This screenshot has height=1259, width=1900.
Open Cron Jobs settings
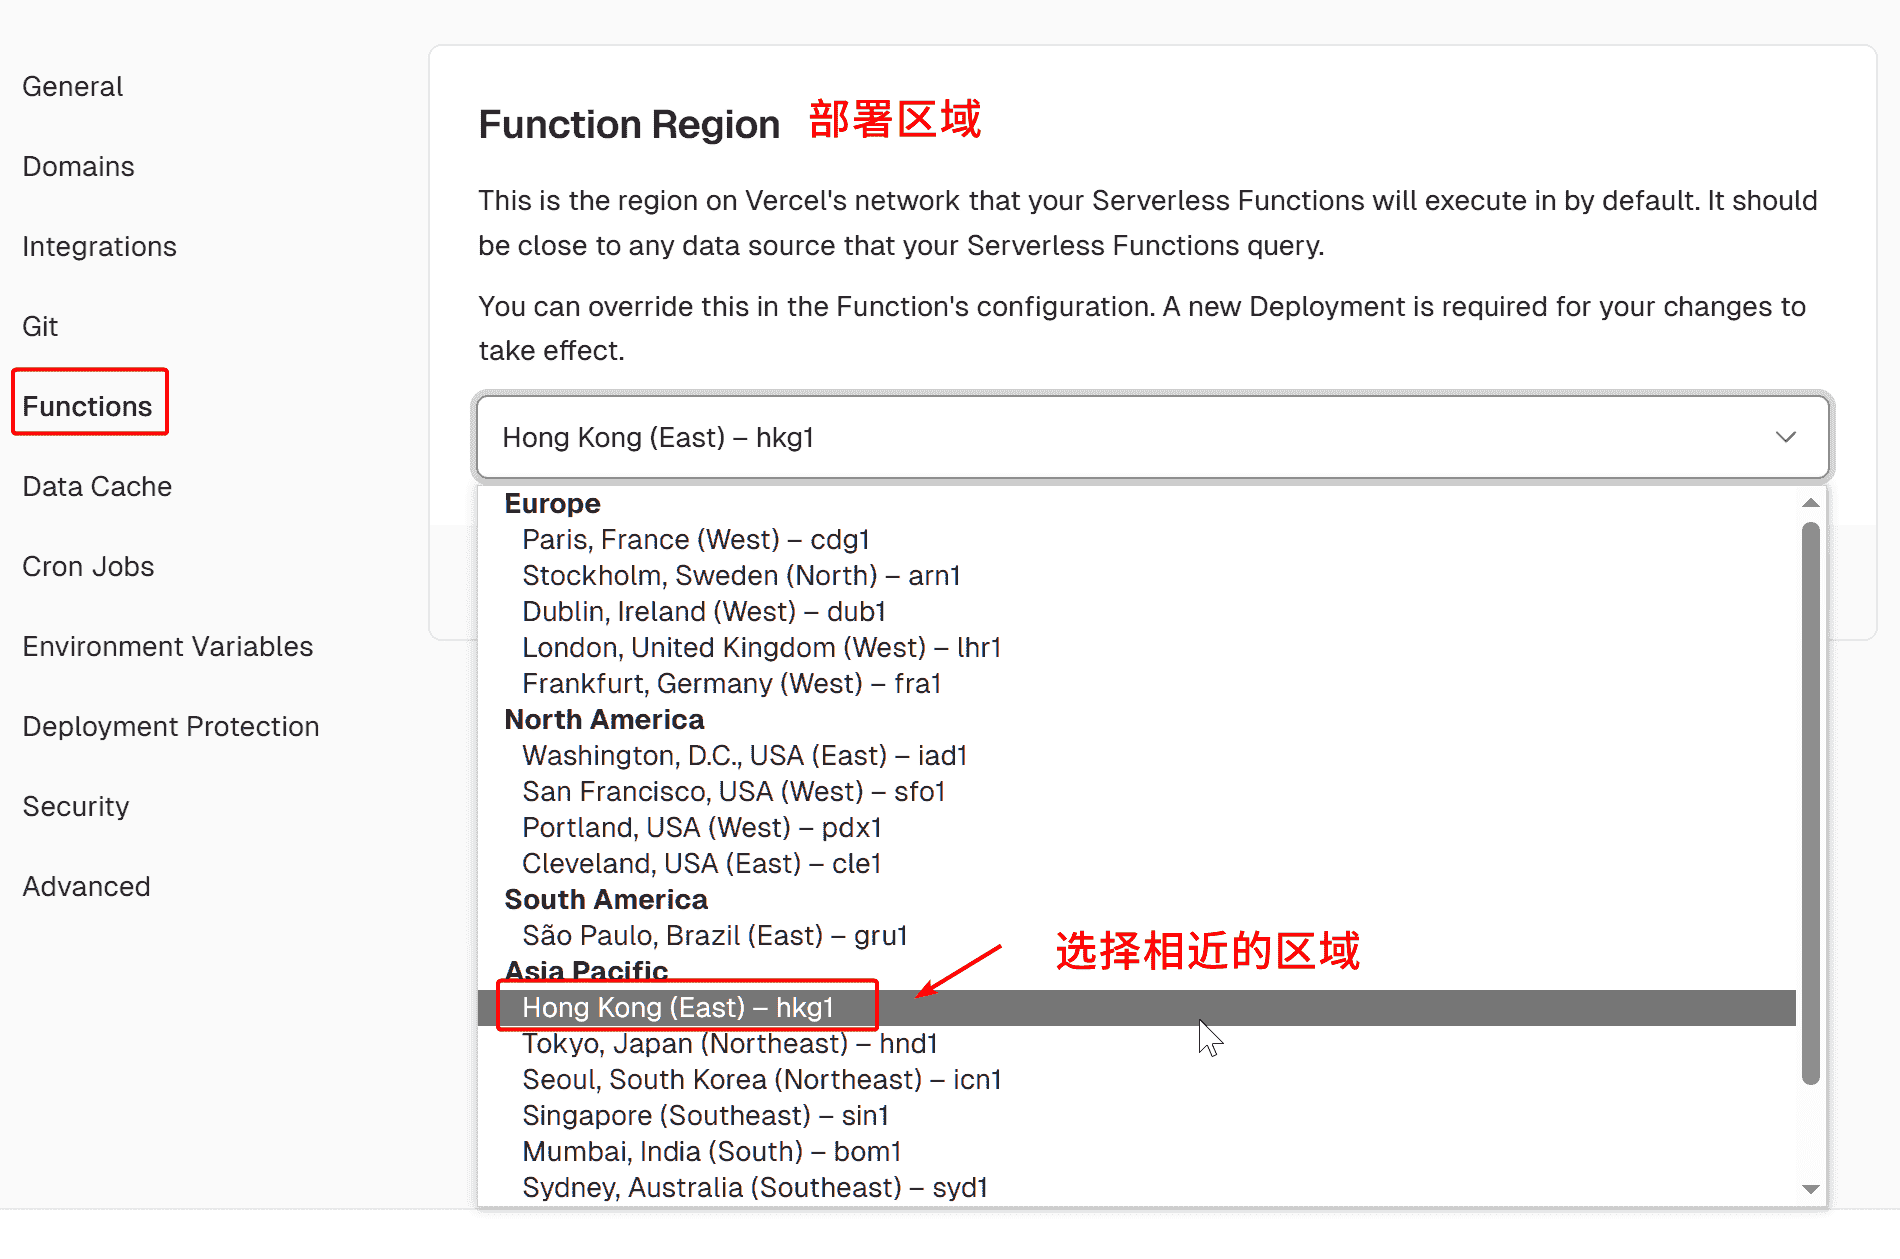[x=88, y=567]
